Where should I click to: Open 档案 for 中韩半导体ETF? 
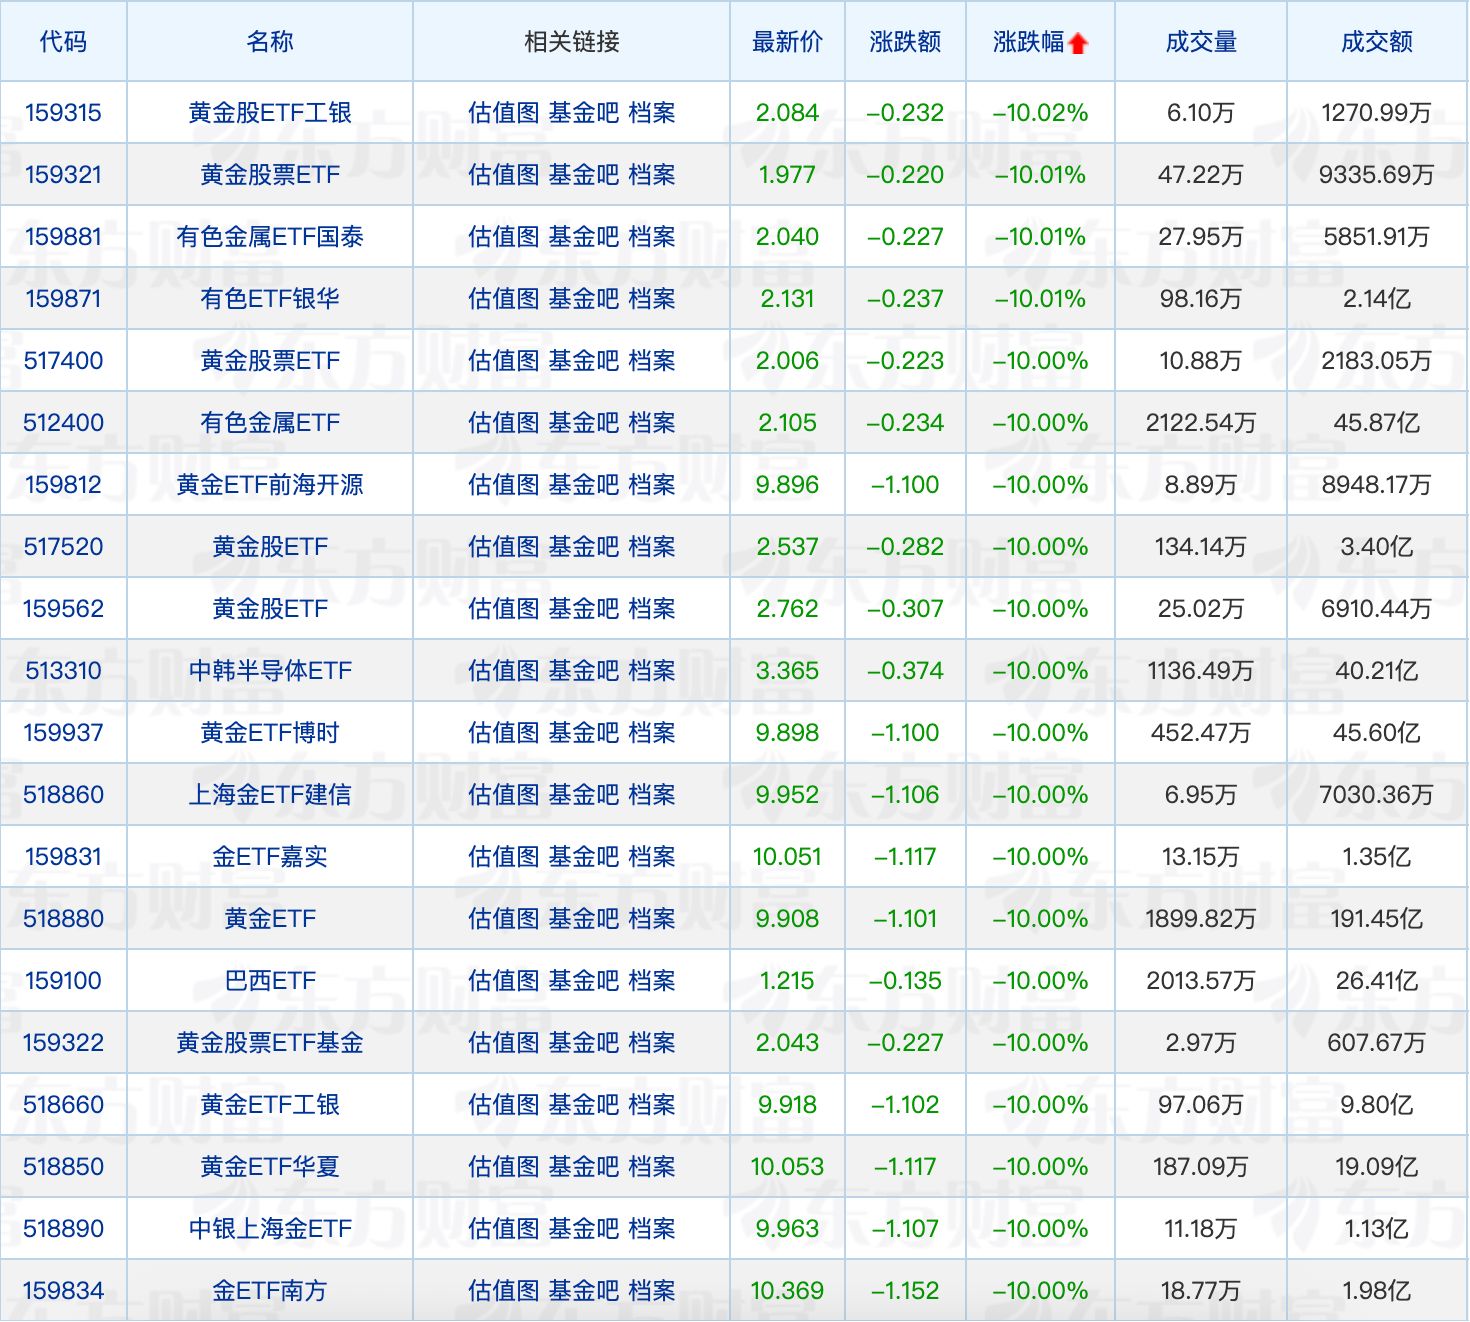pos(652,670)
